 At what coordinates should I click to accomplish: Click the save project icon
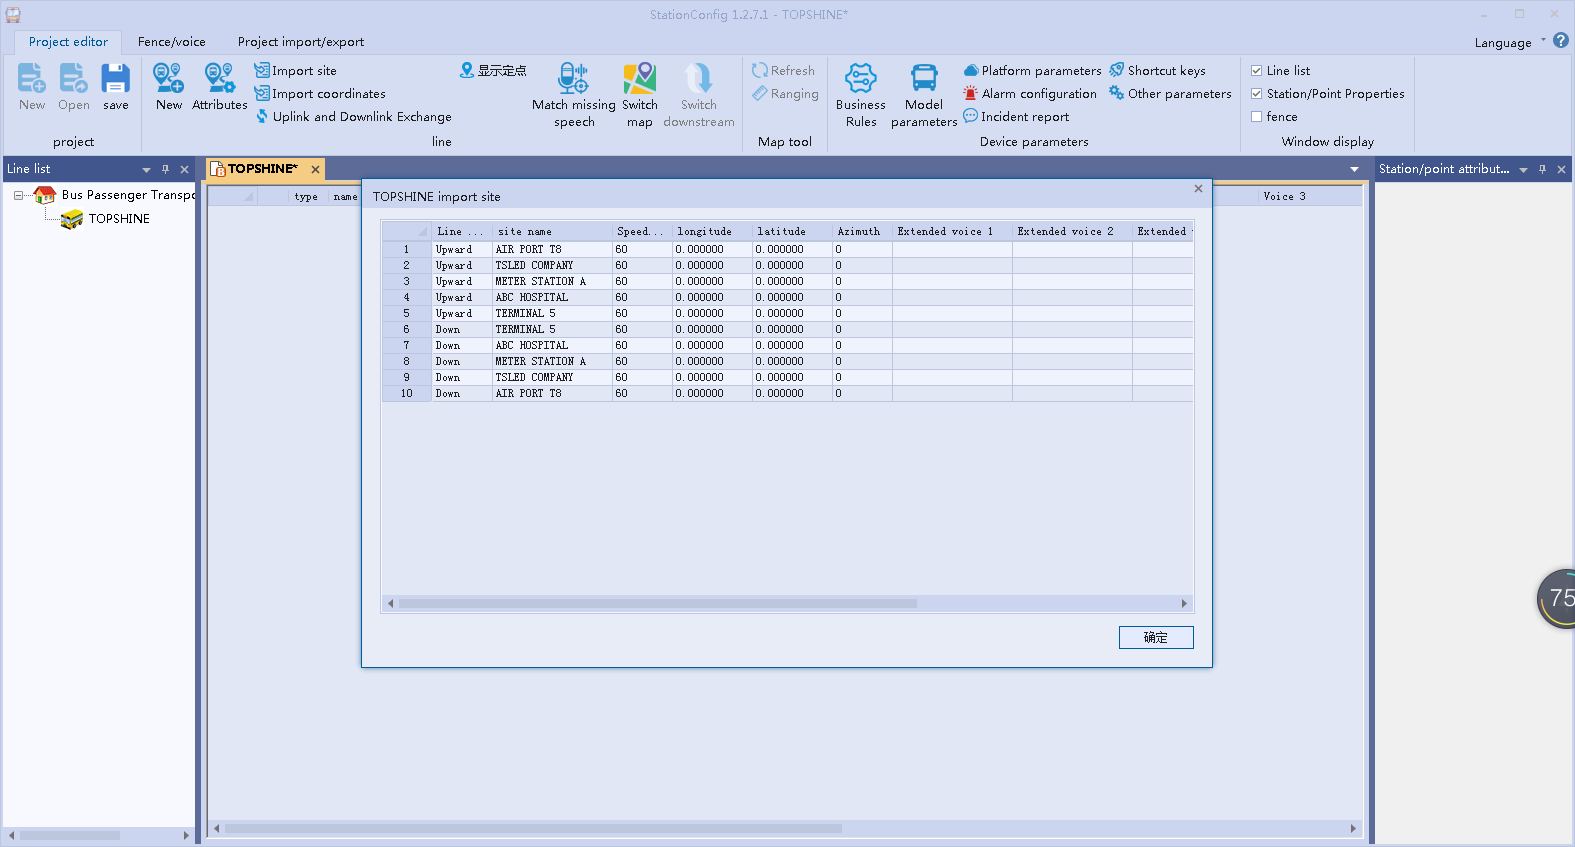[x=116, y=79]
